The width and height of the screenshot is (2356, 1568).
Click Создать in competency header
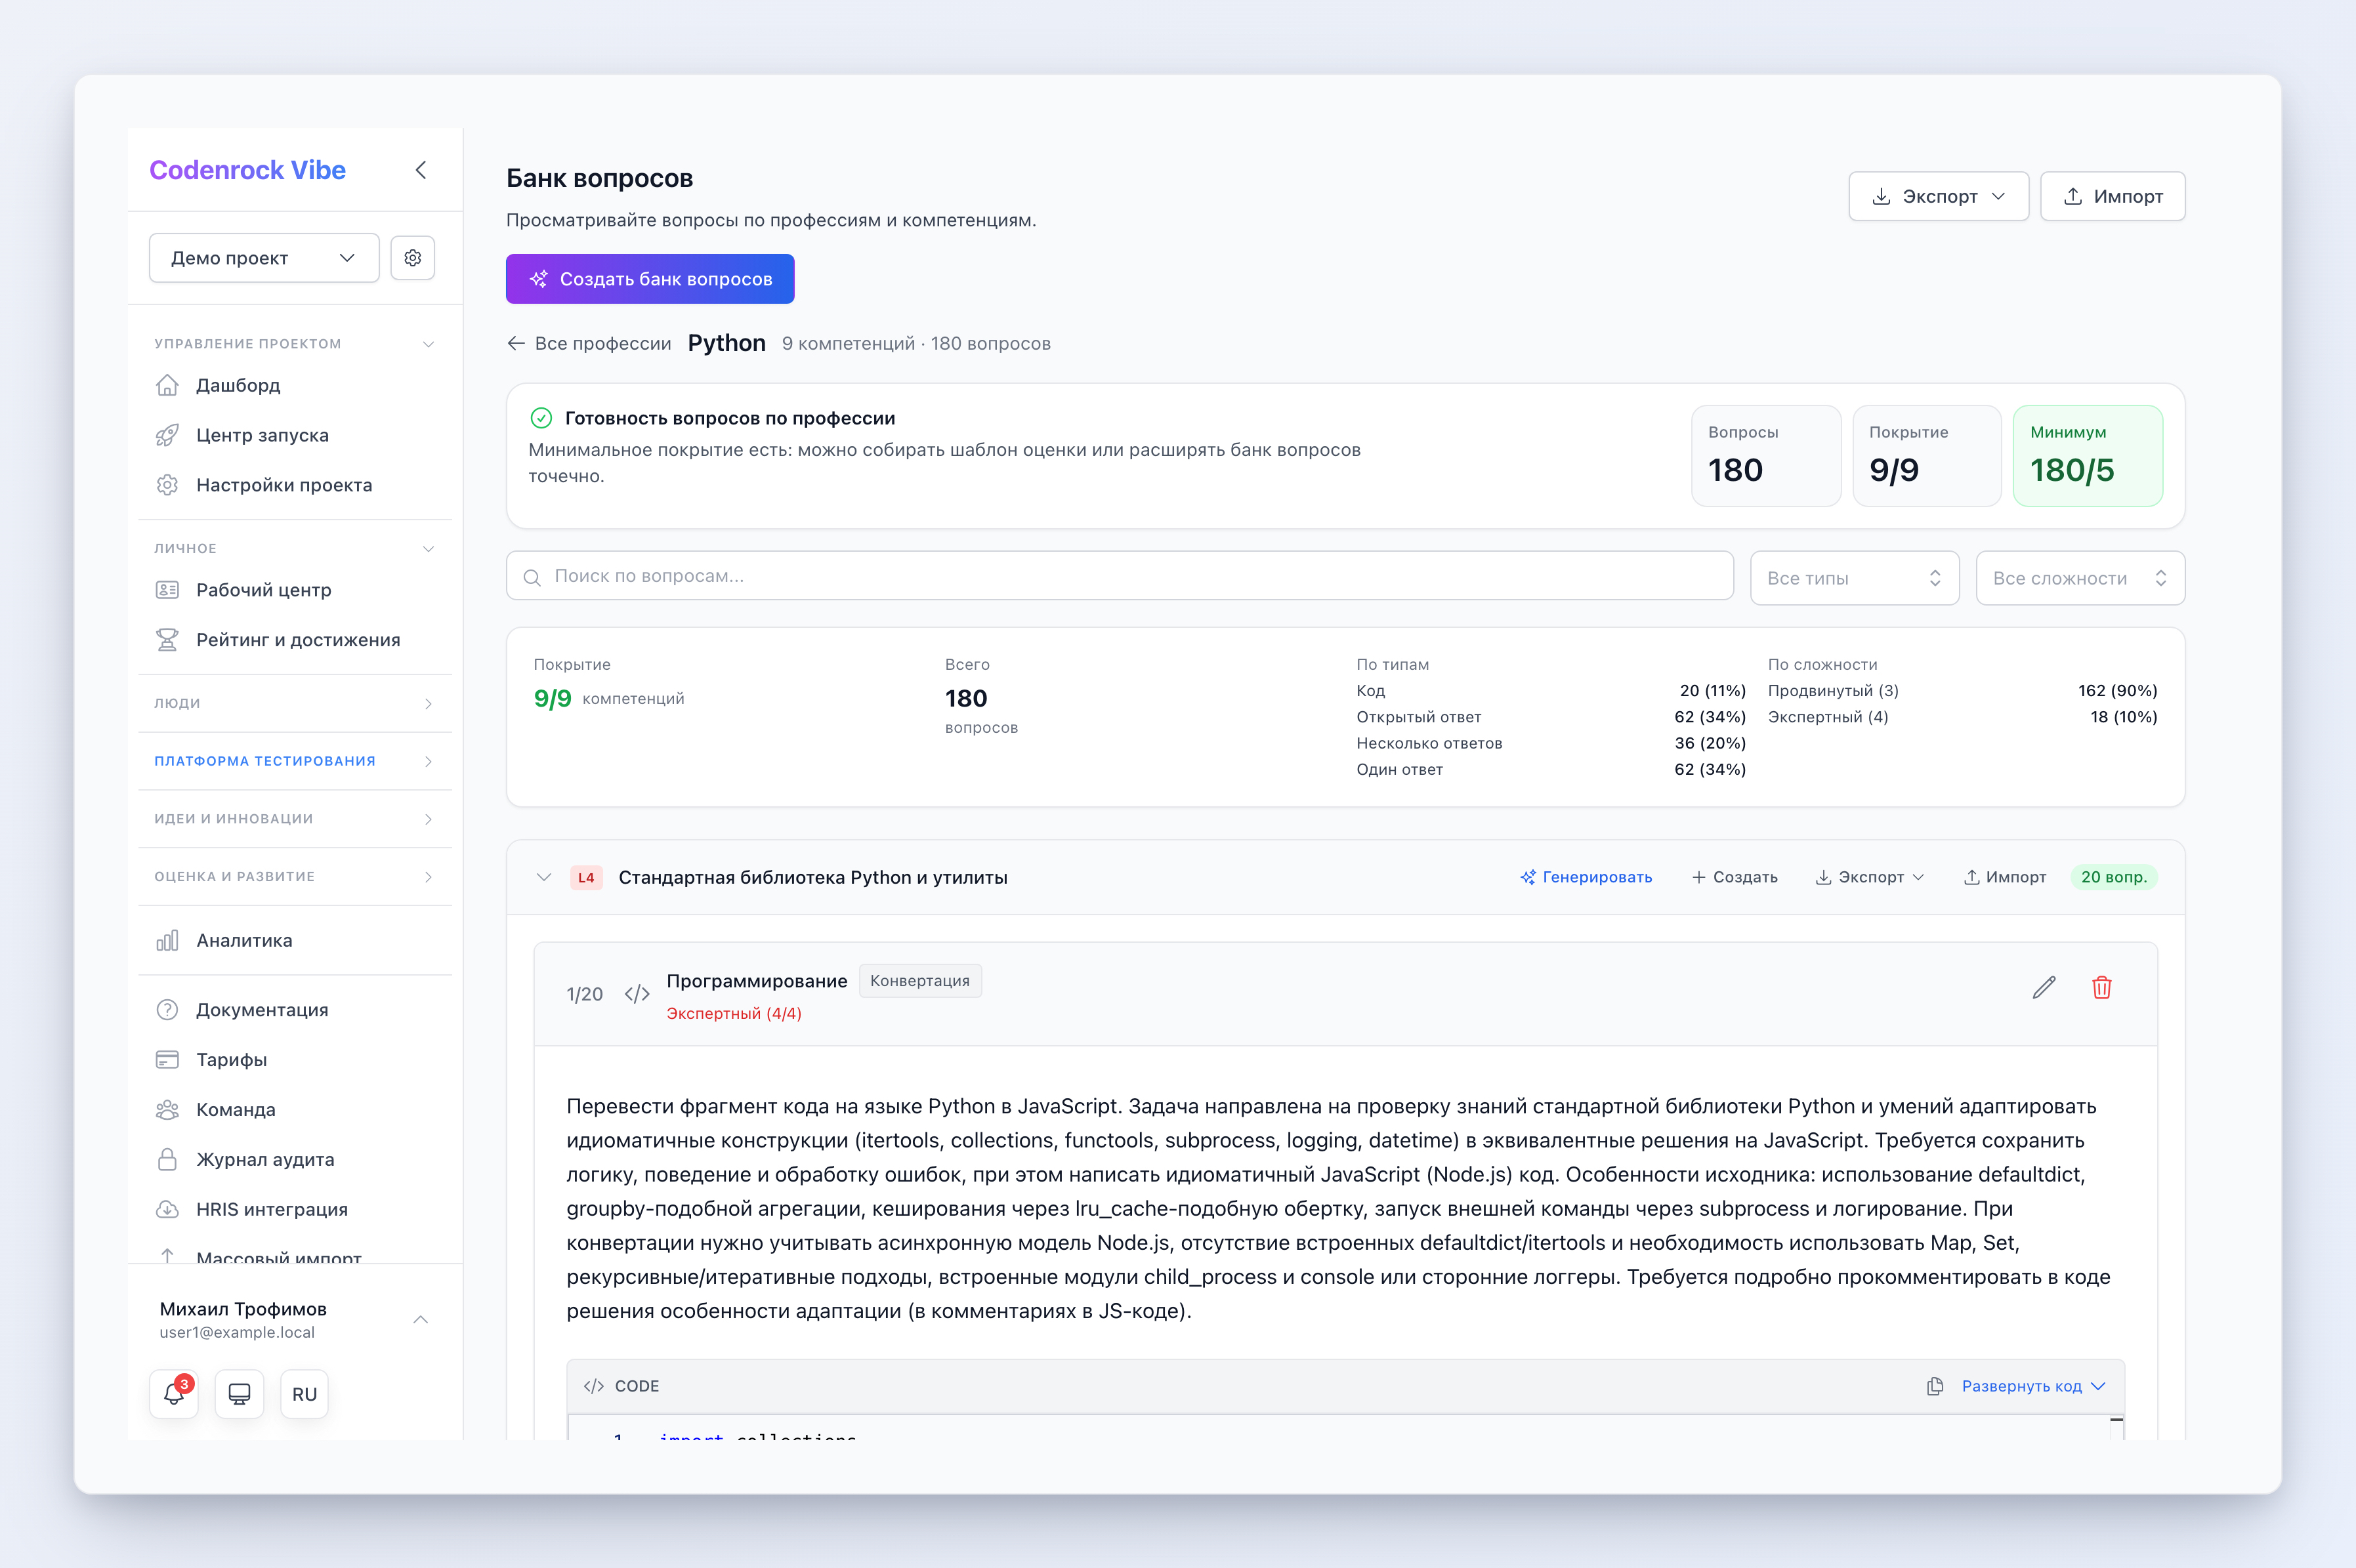click(x=1735, y=877)
